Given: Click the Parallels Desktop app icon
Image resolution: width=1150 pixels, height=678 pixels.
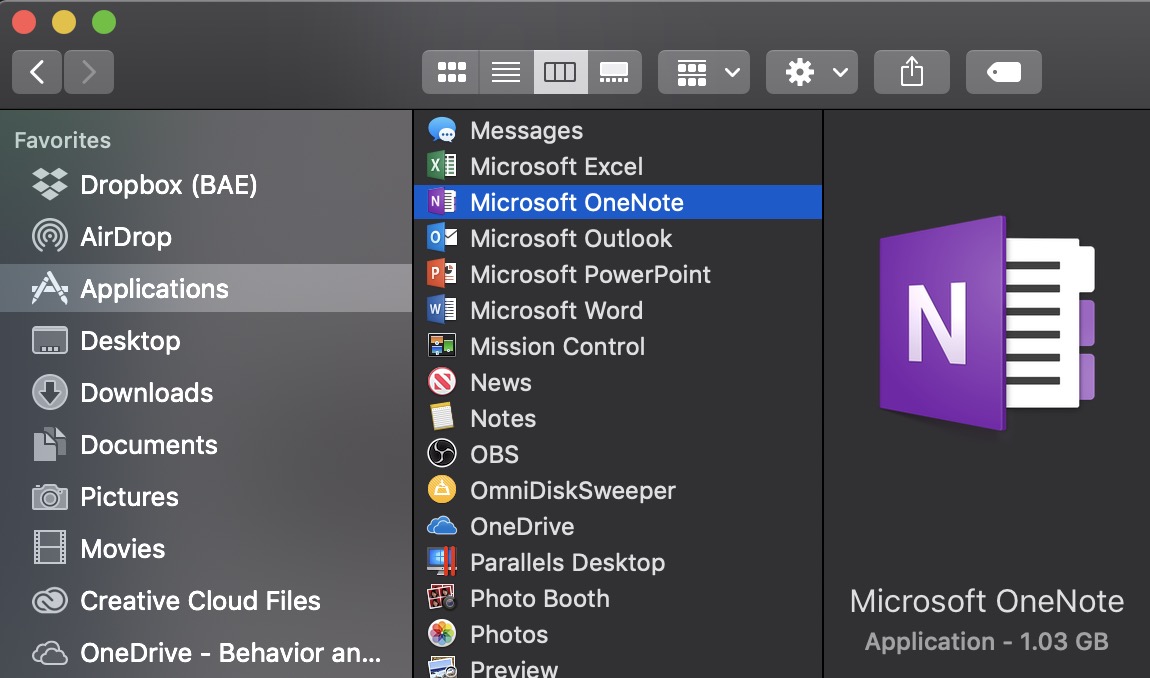Looking at the screenshot, I should pyautogui.click(x=442, y=562).
